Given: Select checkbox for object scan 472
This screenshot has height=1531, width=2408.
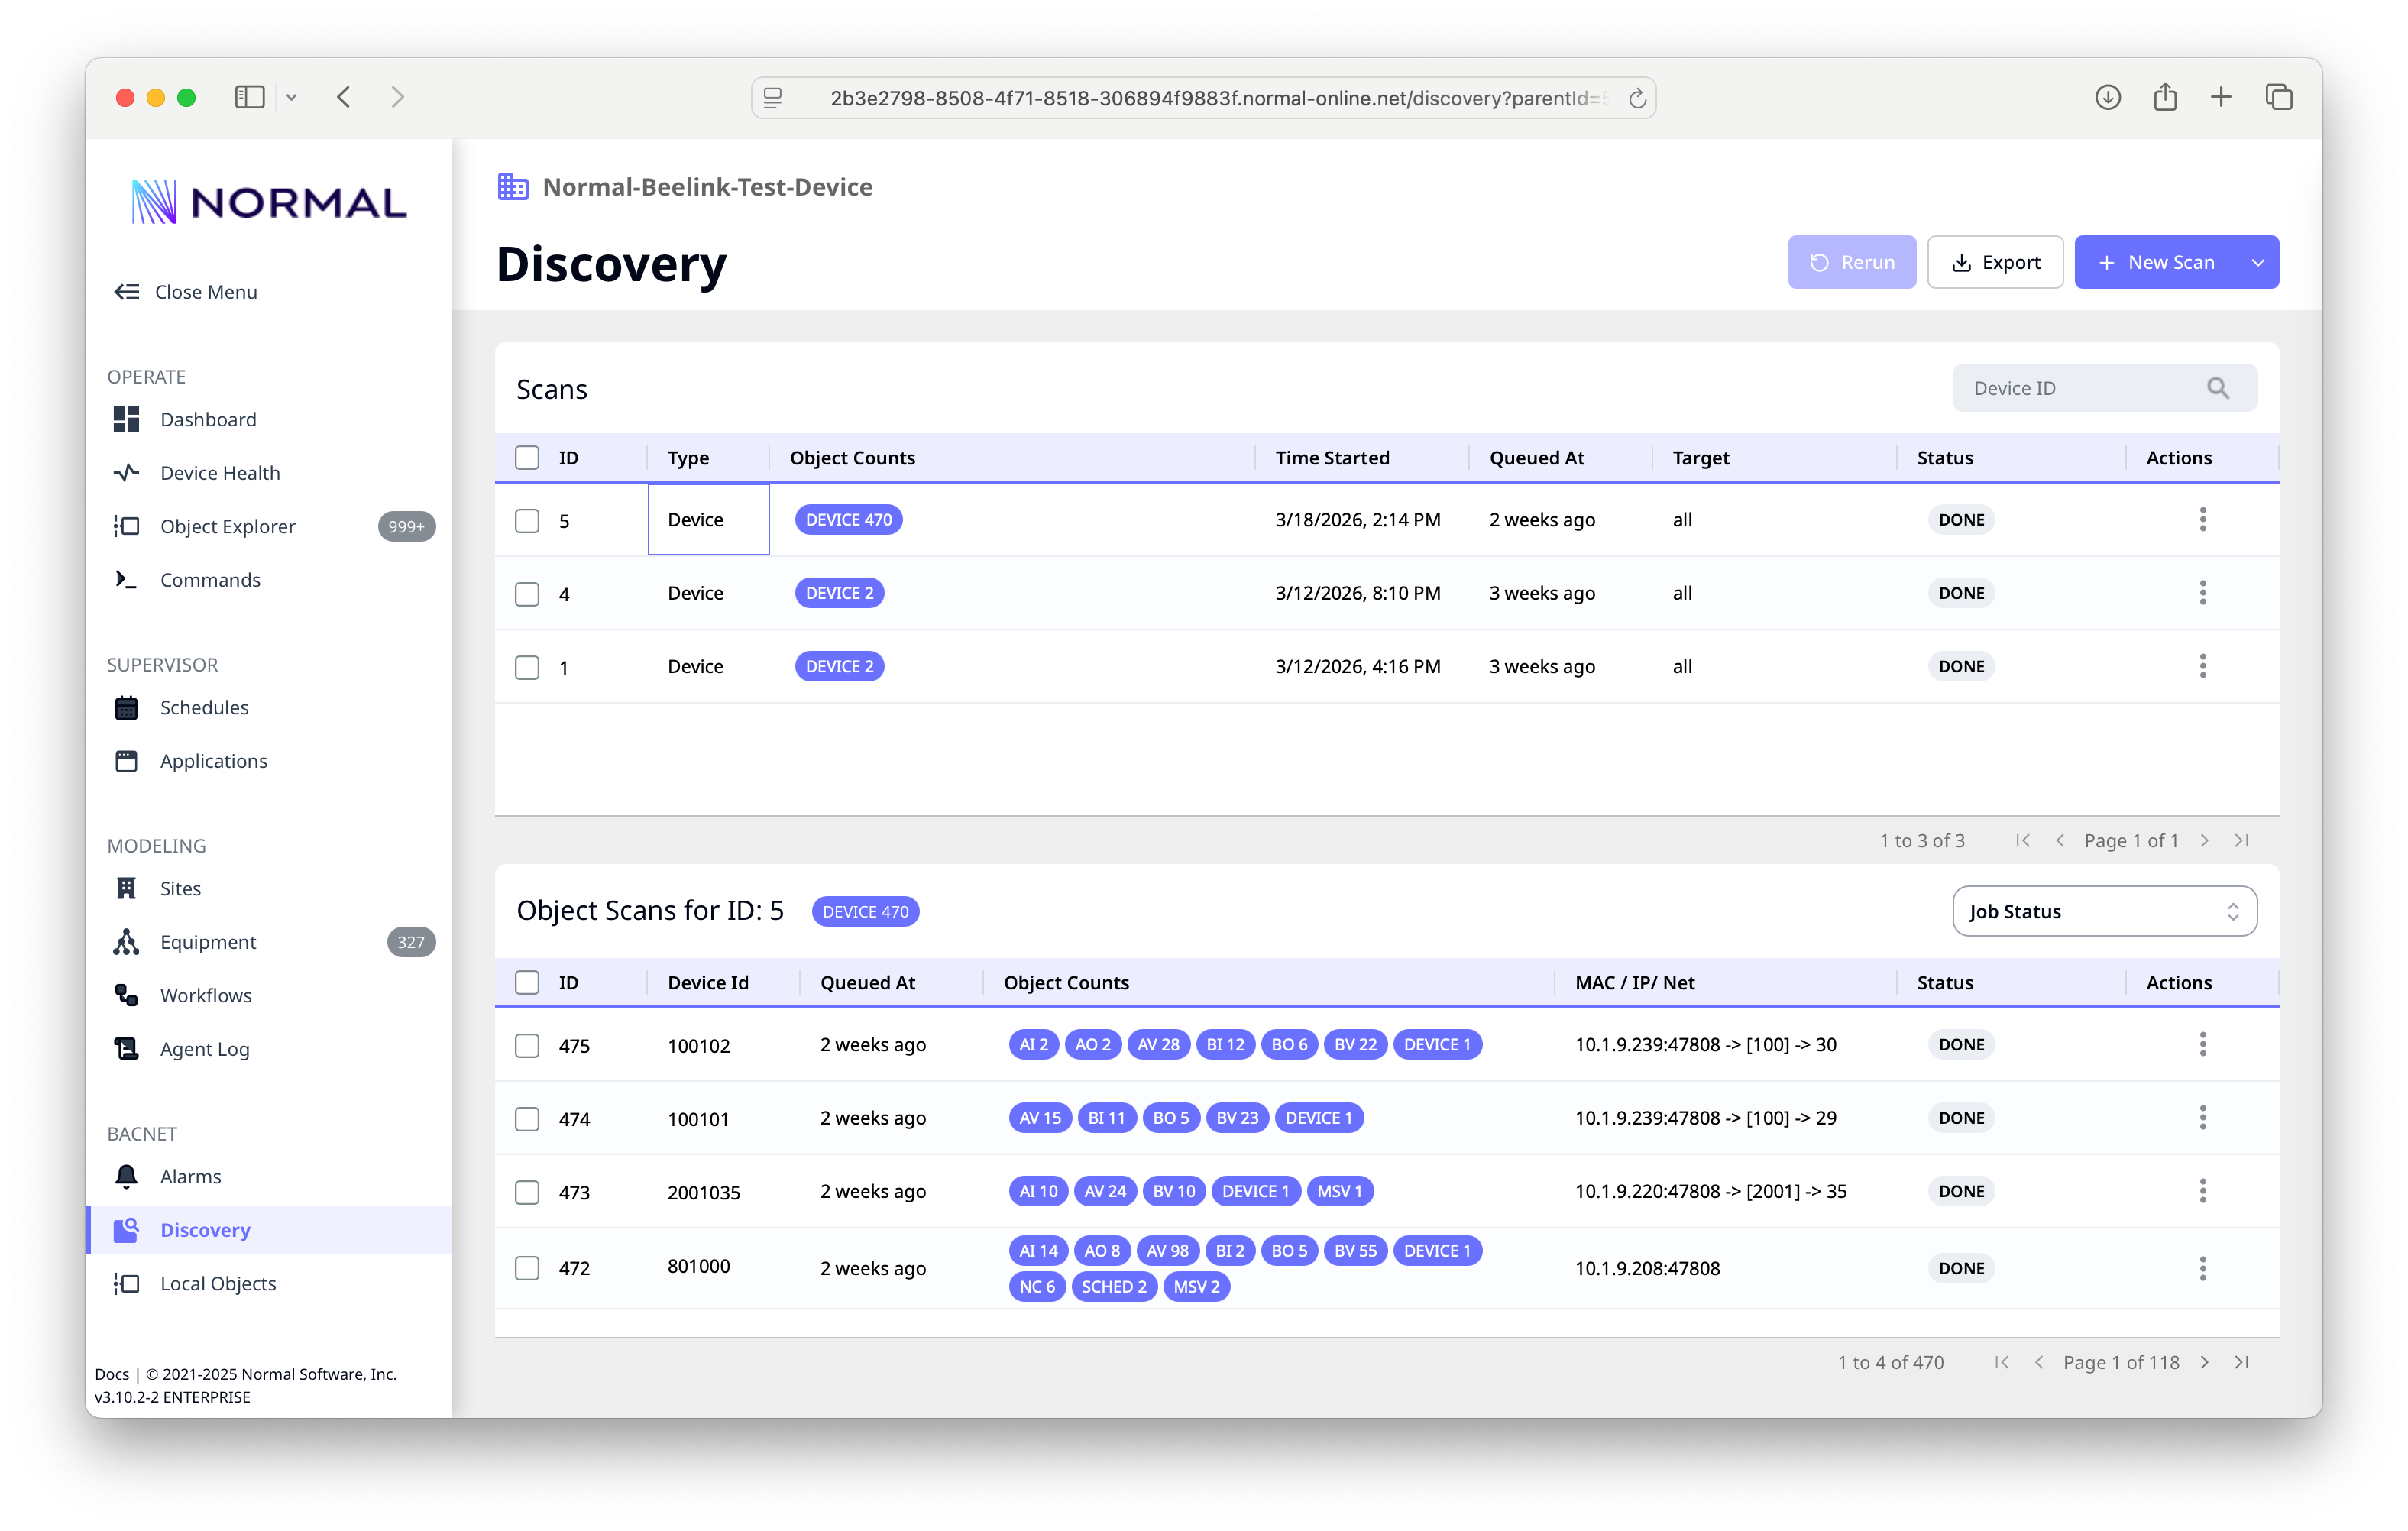Looking at the screenshot, I should (x=527, y=1268).
